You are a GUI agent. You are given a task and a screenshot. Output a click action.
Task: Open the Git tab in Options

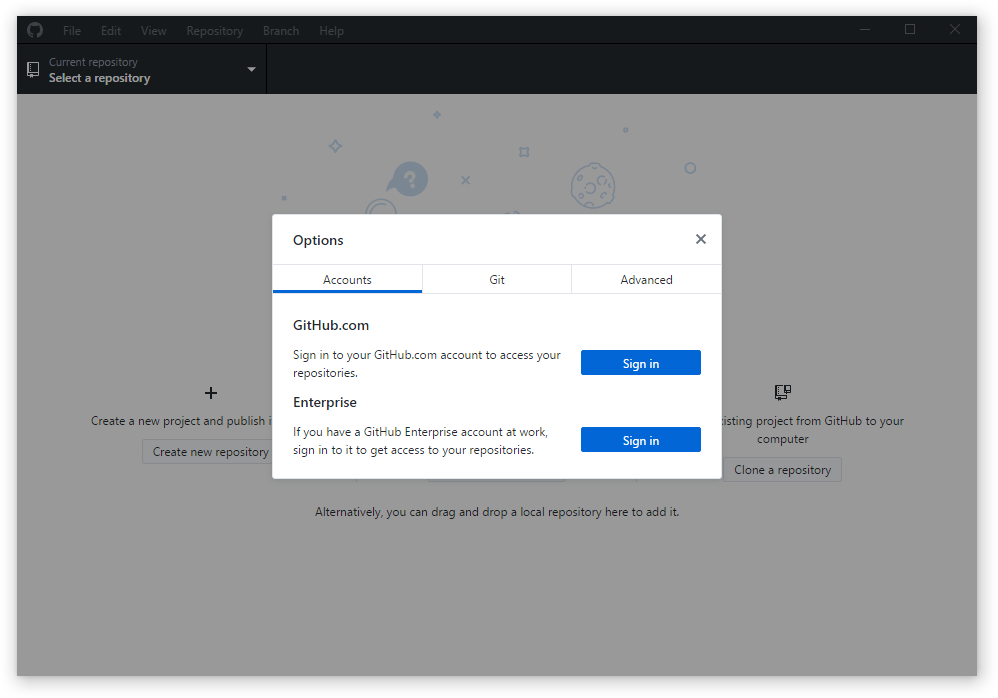click(x=496, y=279)
